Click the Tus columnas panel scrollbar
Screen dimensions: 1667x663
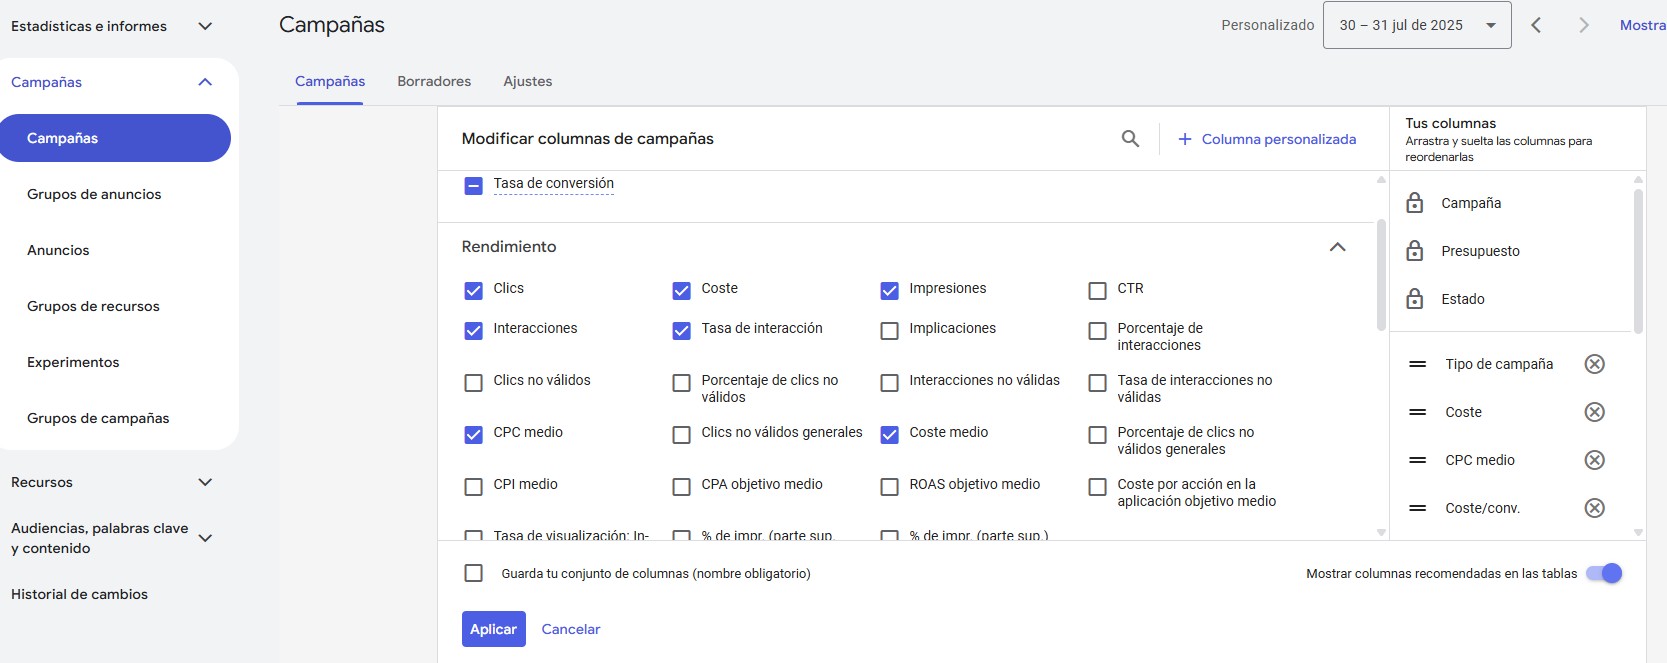click(x=1638, y=260)
